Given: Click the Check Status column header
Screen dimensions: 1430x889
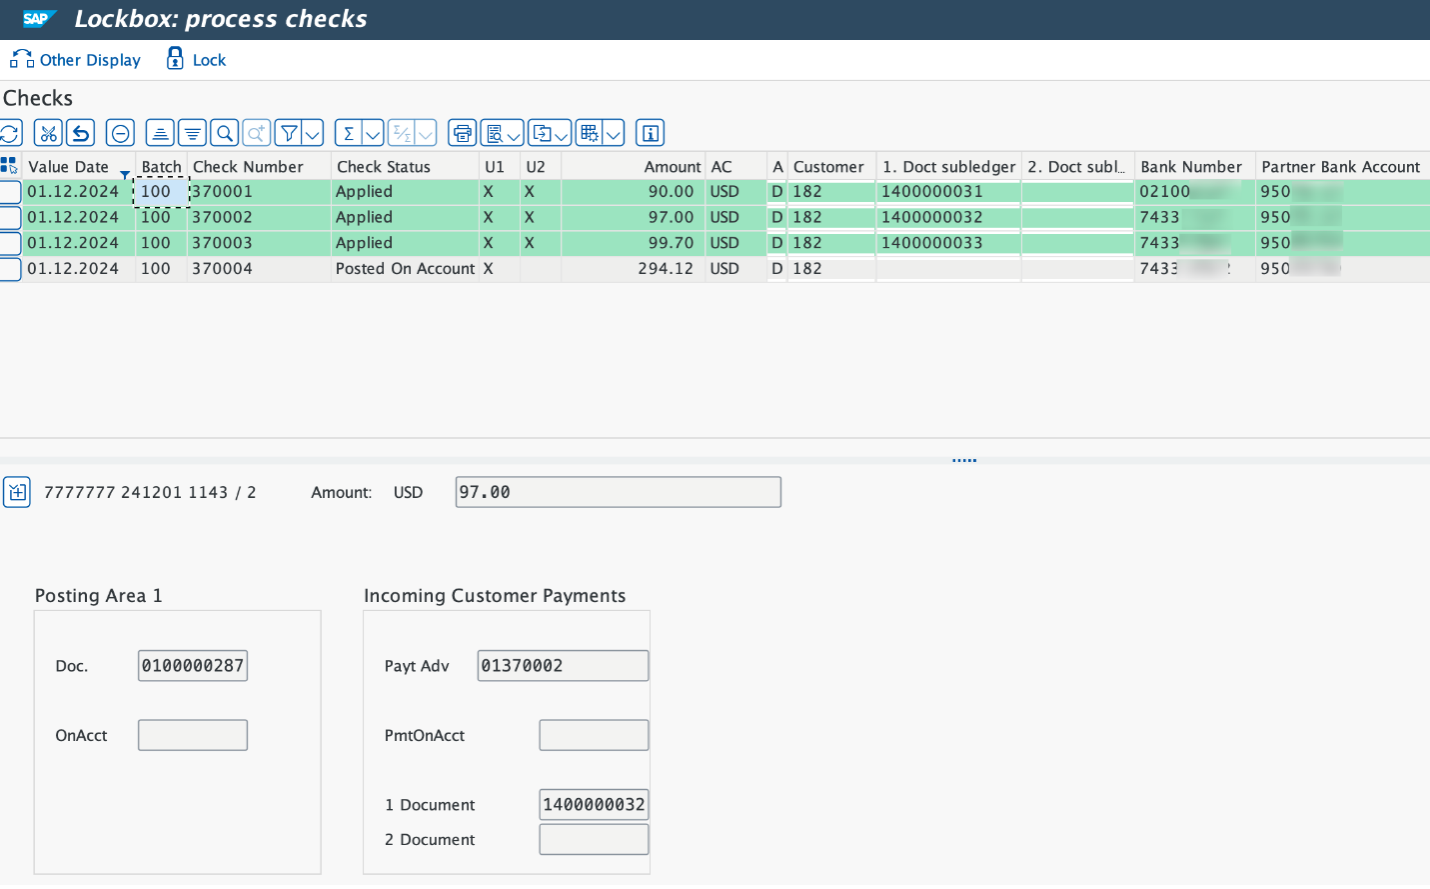Looking at the screenshot, I should pos(383,167).
